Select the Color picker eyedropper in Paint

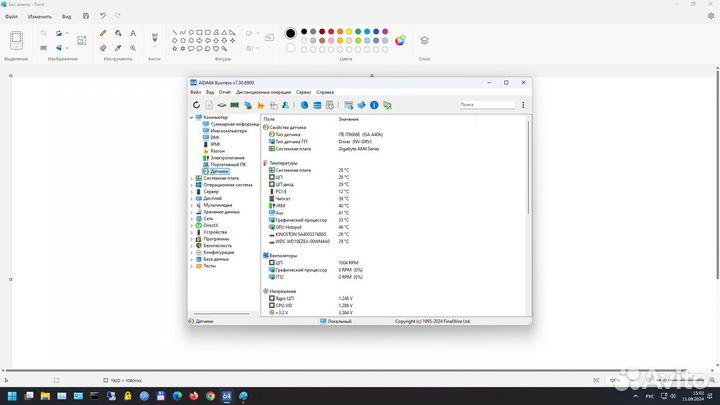coord(118,48)
